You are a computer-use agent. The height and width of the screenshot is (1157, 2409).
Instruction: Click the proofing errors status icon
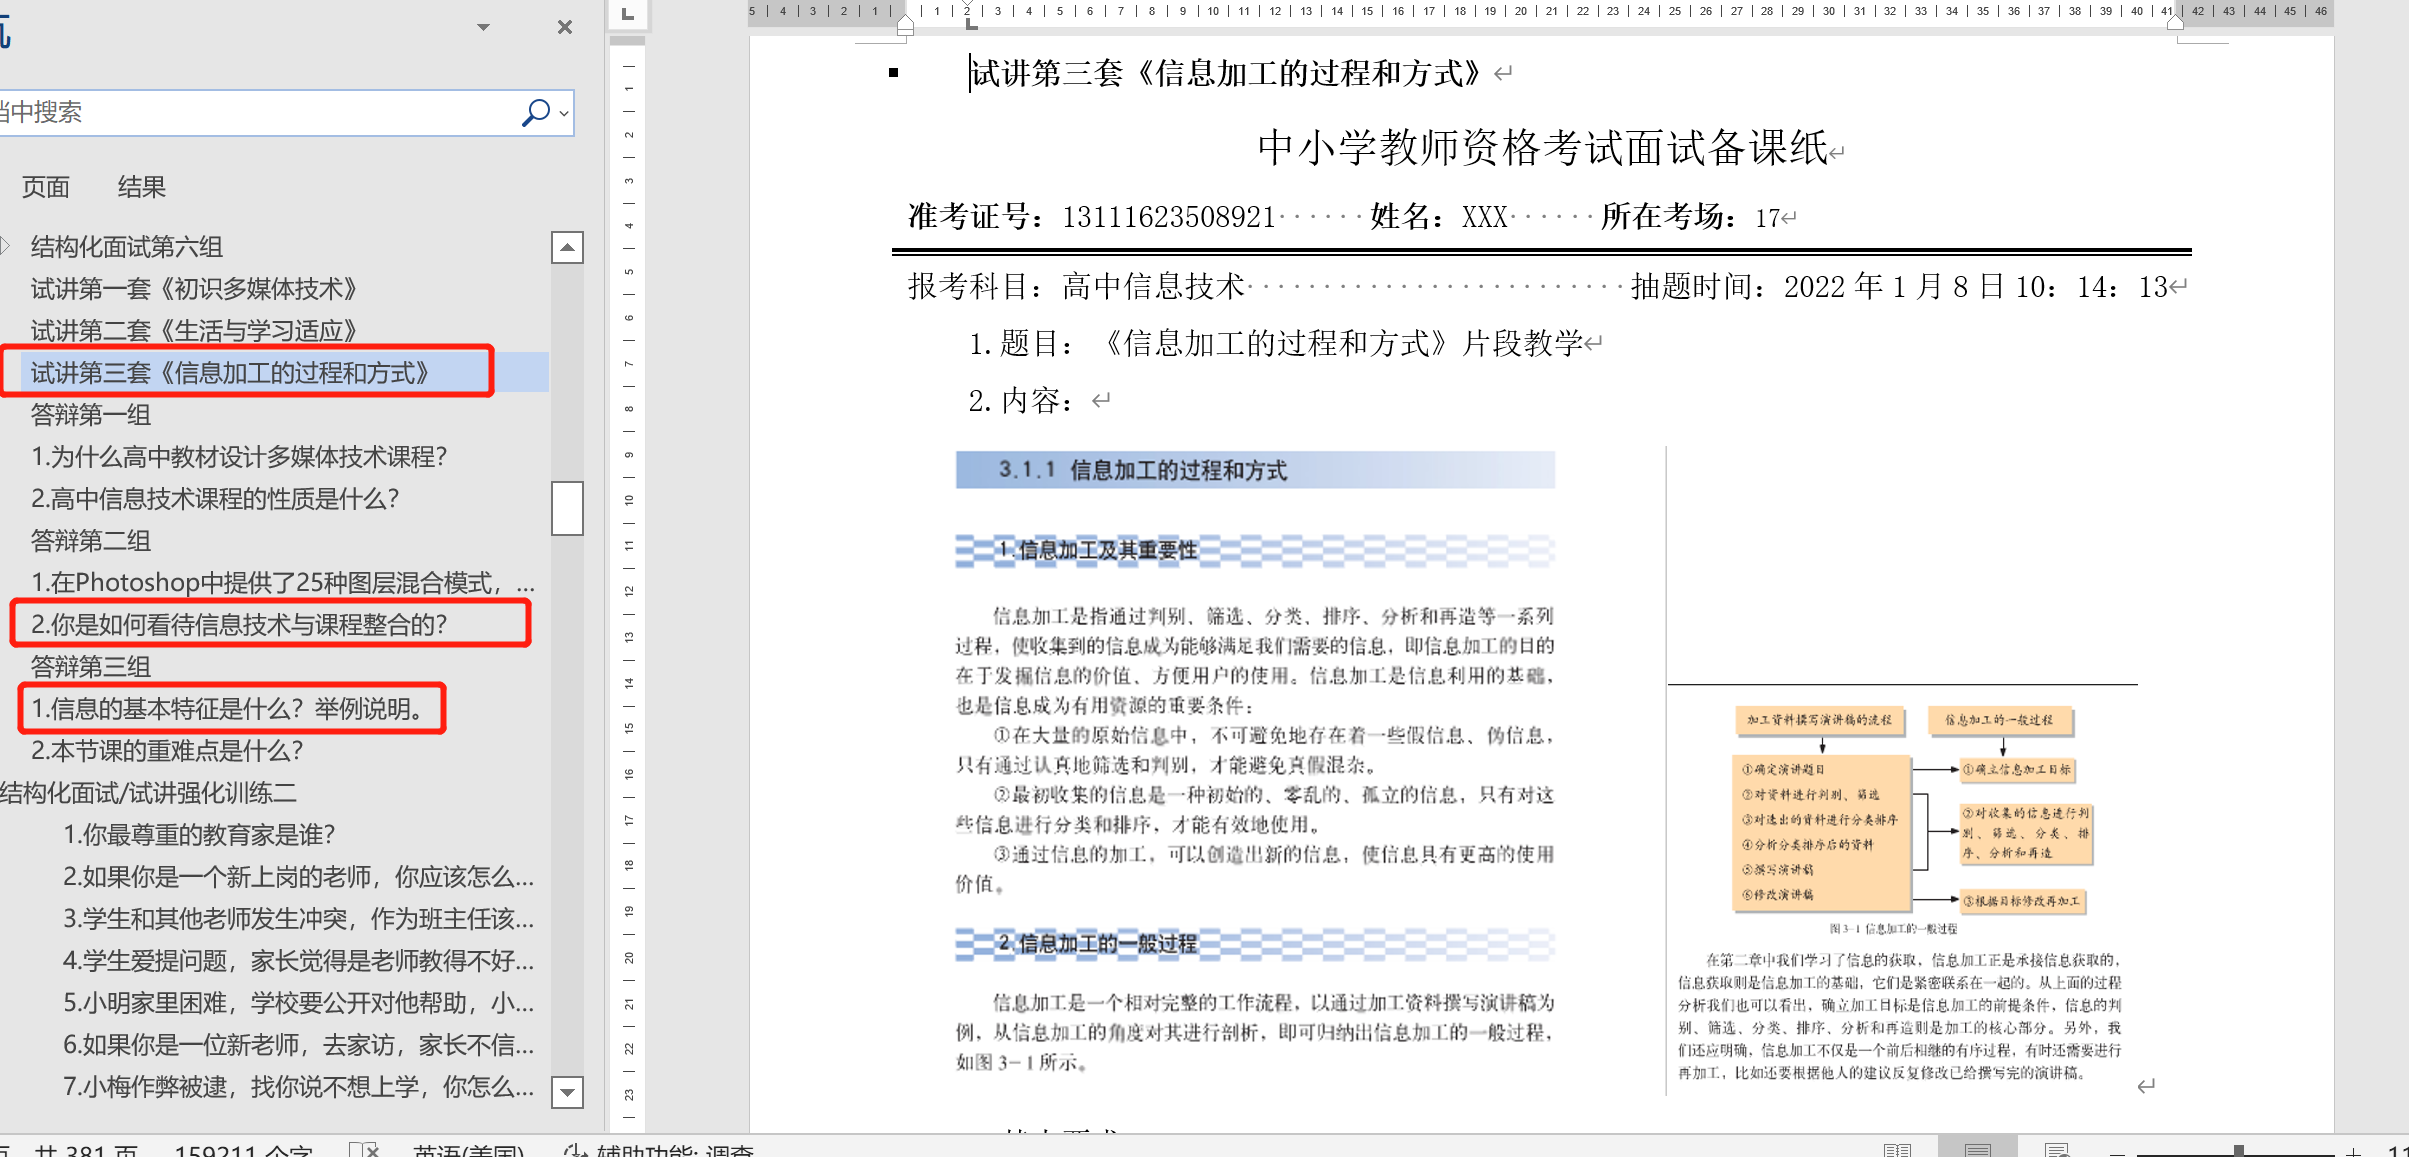(363, 1150)
